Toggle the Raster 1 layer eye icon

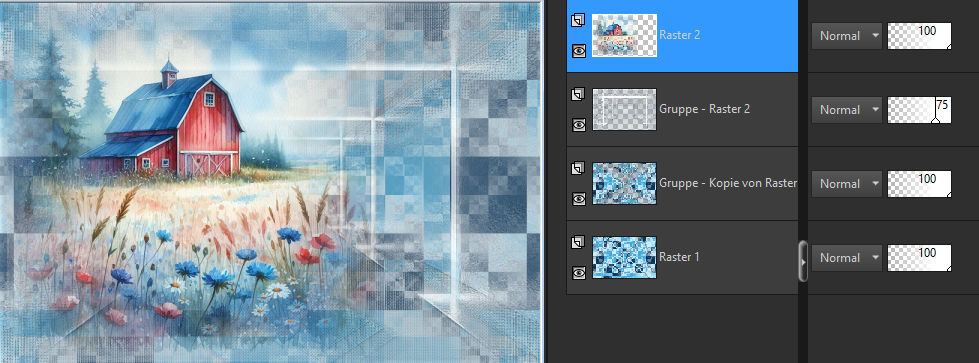pyautogui.click(x=579, y=272)
